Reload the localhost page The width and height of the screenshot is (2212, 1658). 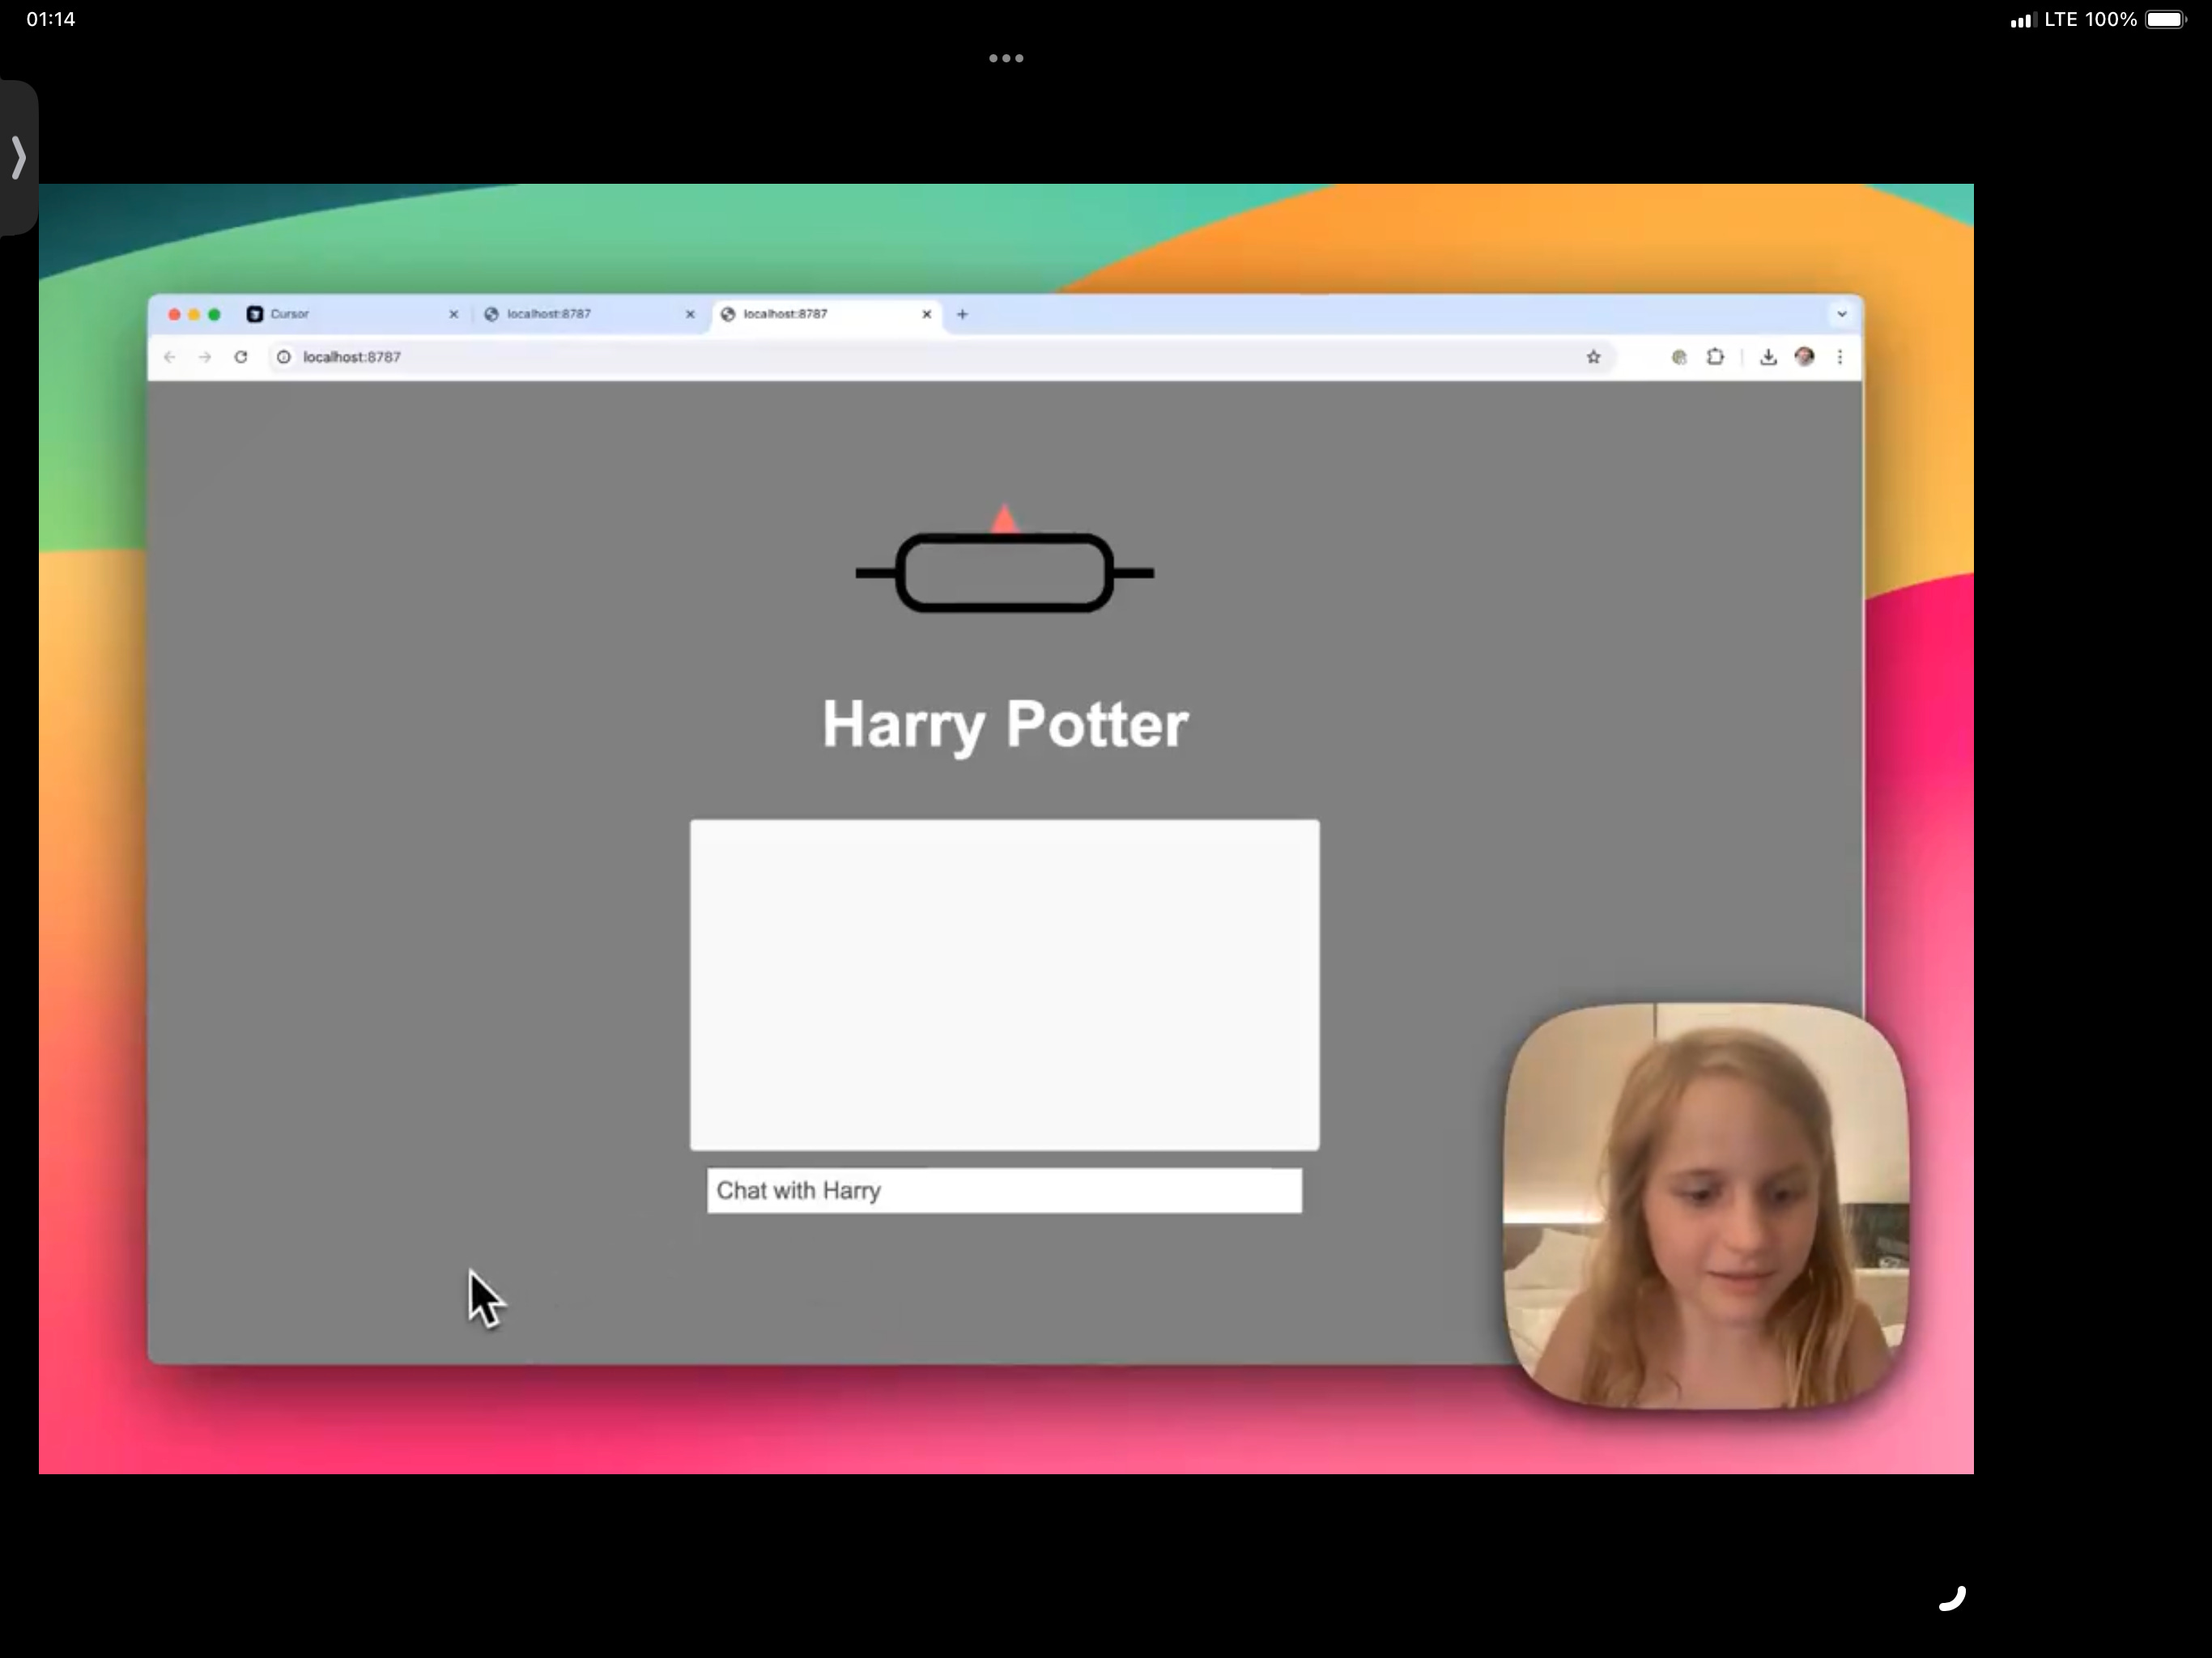[241, 357]
